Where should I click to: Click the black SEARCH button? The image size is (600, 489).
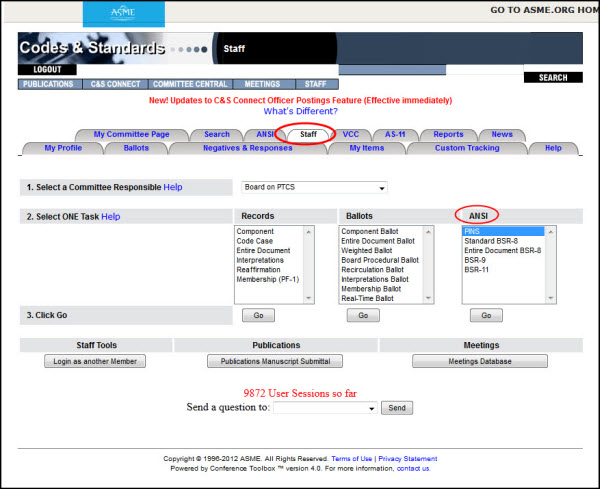(x=553, y=77)
